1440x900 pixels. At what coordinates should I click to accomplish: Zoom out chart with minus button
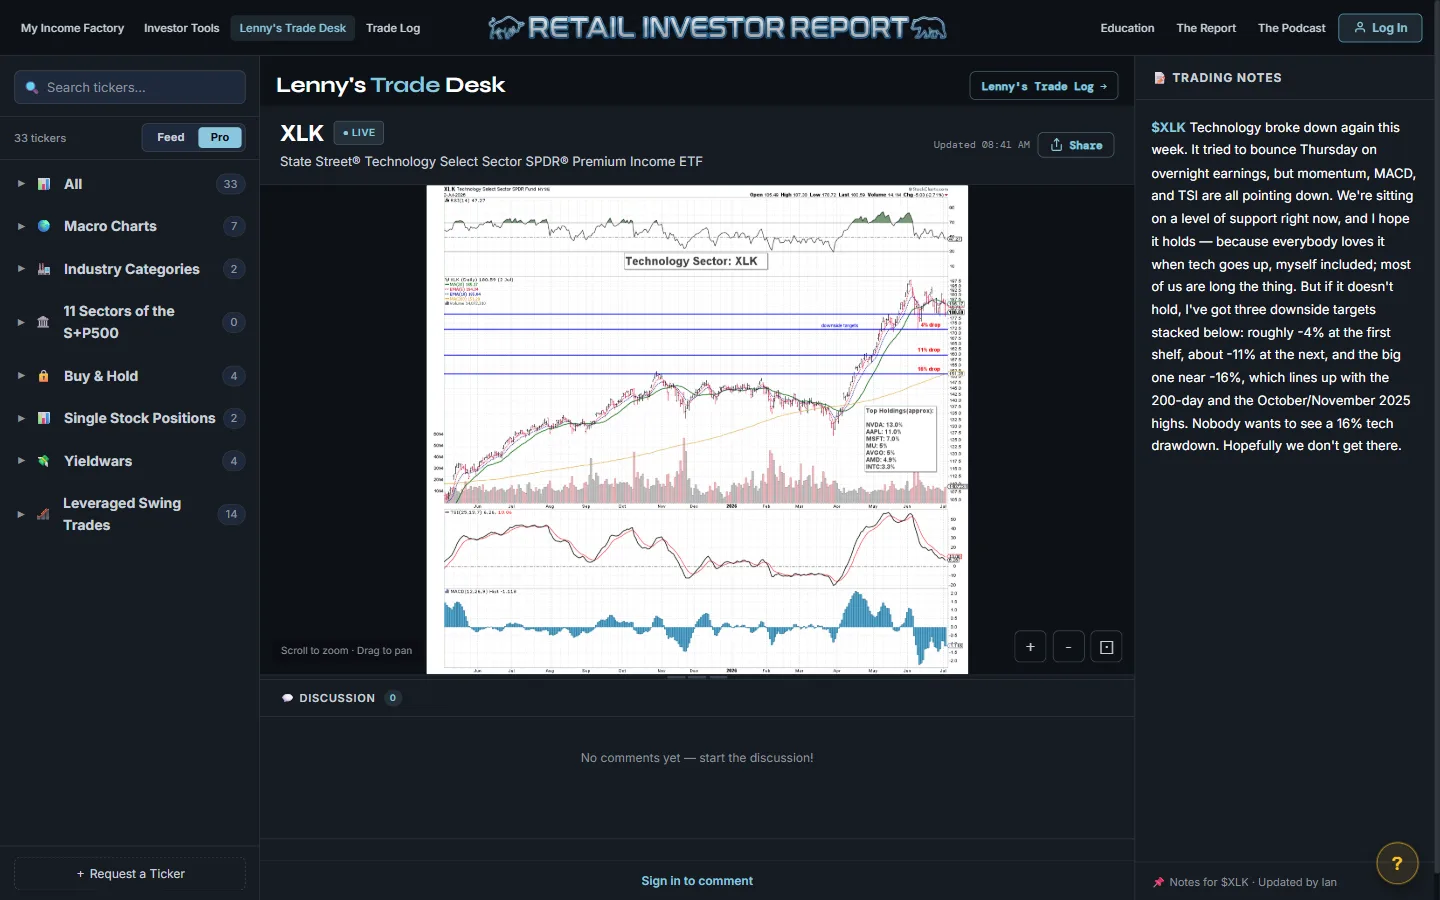click(x=1068, y=647)
